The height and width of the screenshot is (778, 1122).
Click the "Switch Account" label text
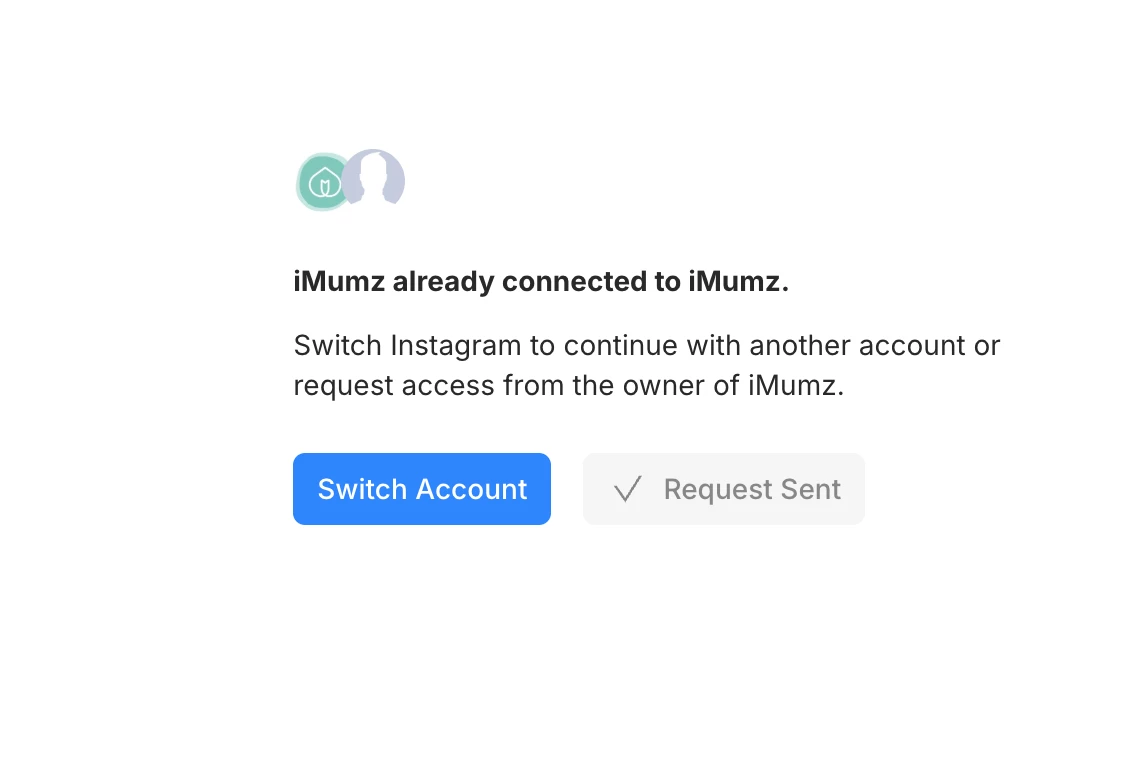[x=422, y=489]
